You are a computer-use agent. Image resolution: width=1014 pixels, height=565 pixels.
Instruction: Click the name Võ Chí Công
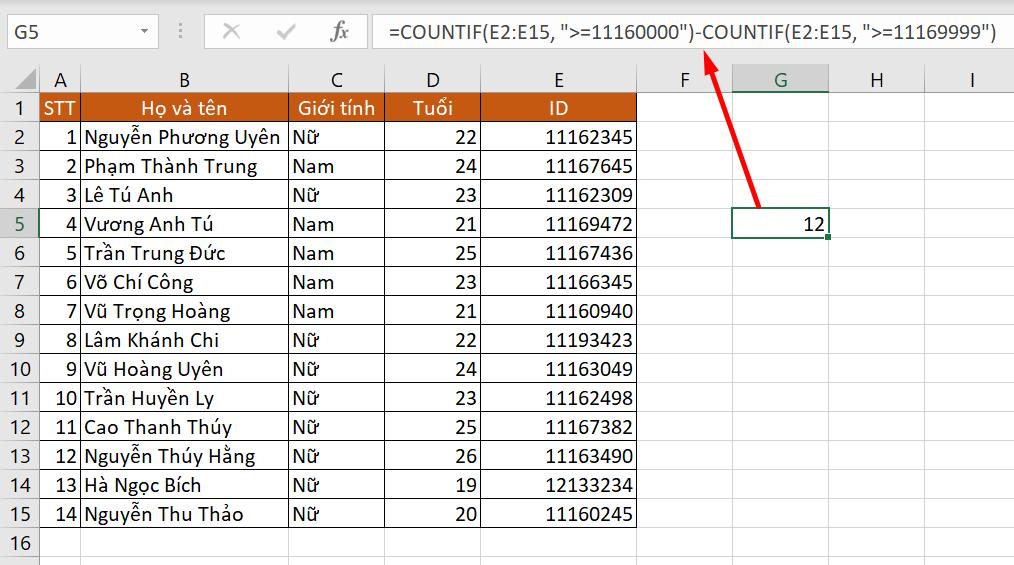click(x=138, y=282)
